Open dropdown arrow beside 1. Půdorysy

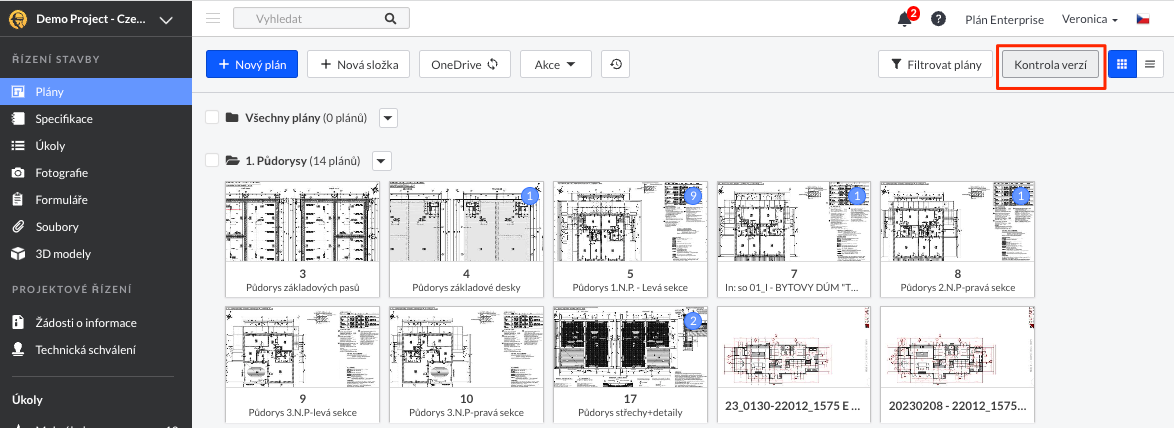click(x=381, y=160)
